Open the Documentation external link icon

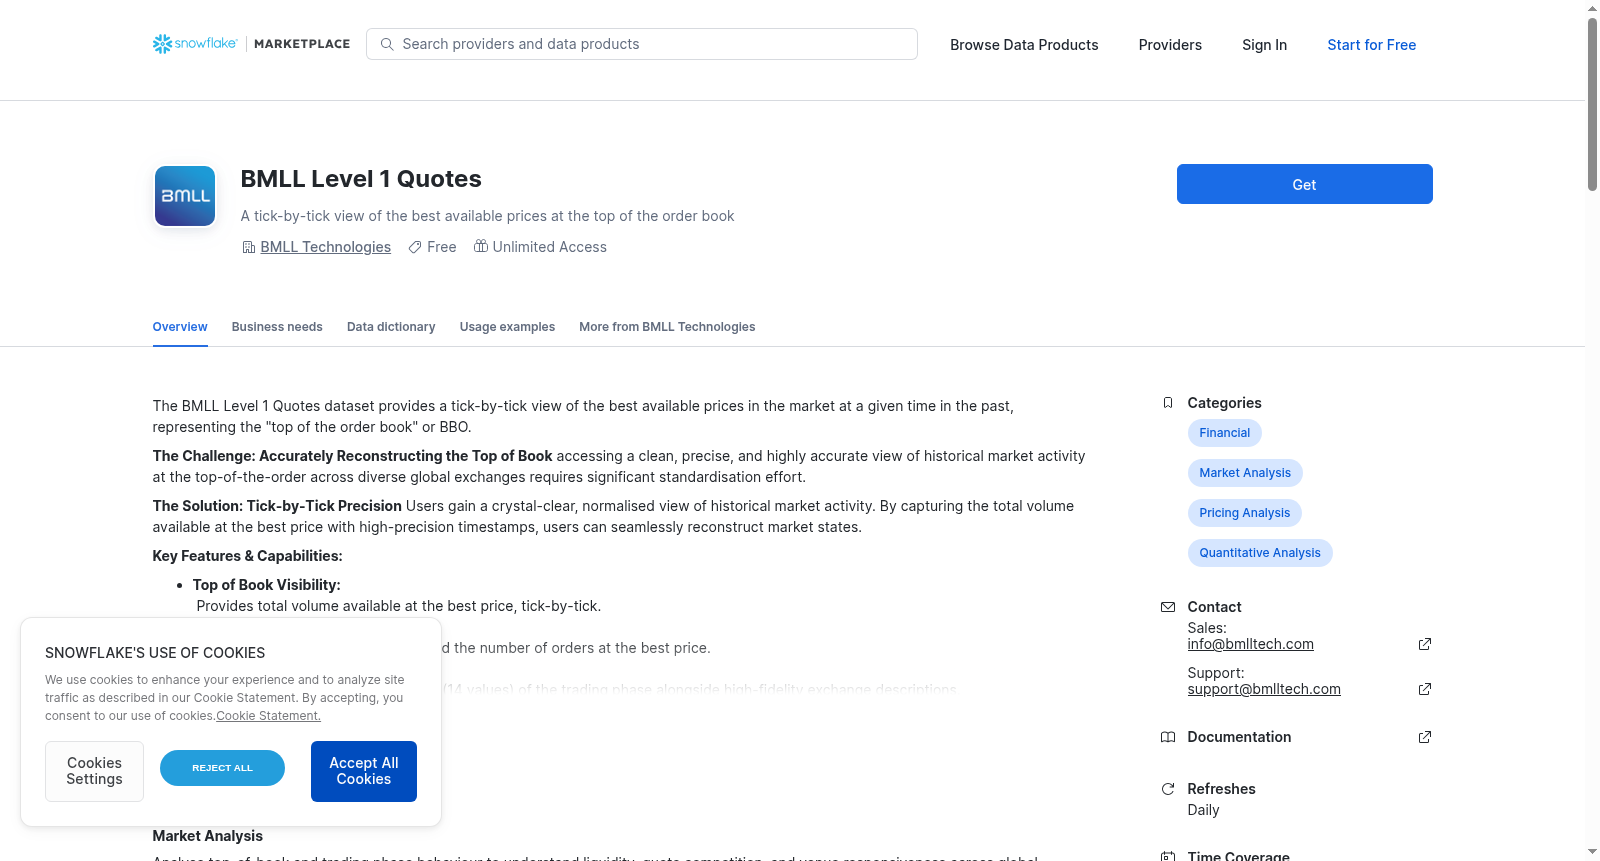pyautogui.click(x=1425, y=737)
